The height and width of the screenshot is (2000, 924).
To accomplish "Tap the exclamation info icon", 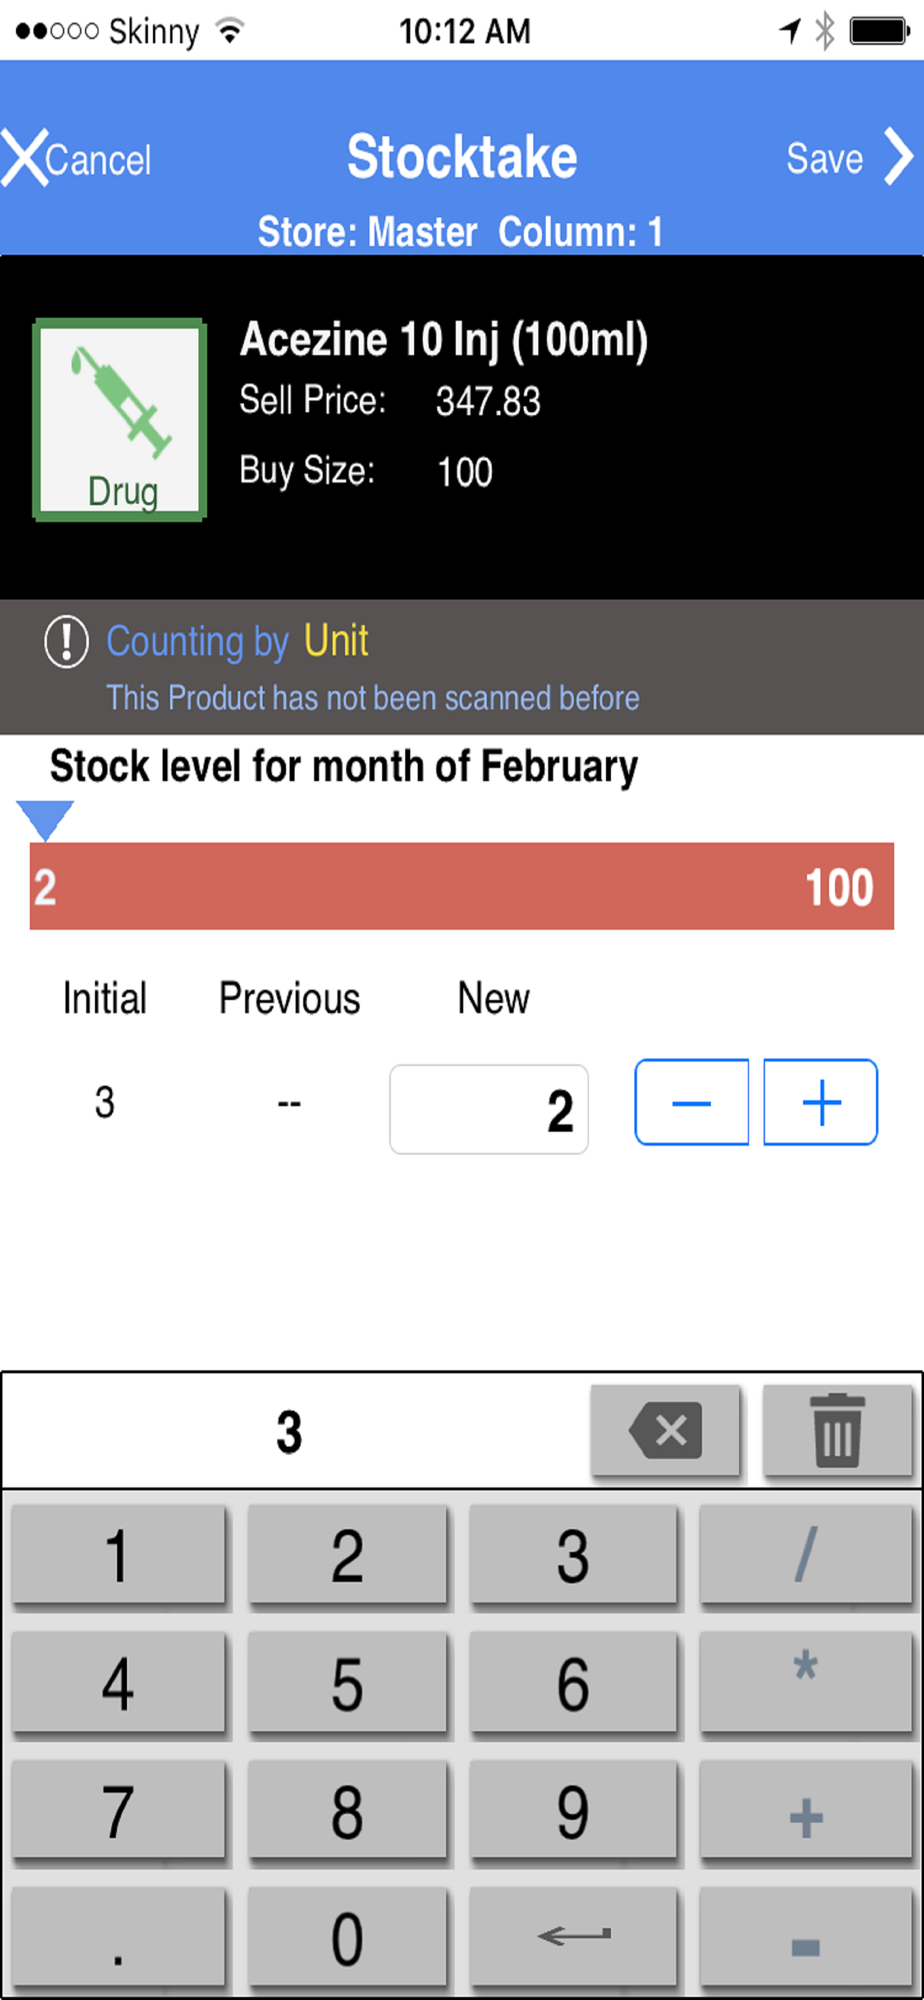I will point(67,642).
